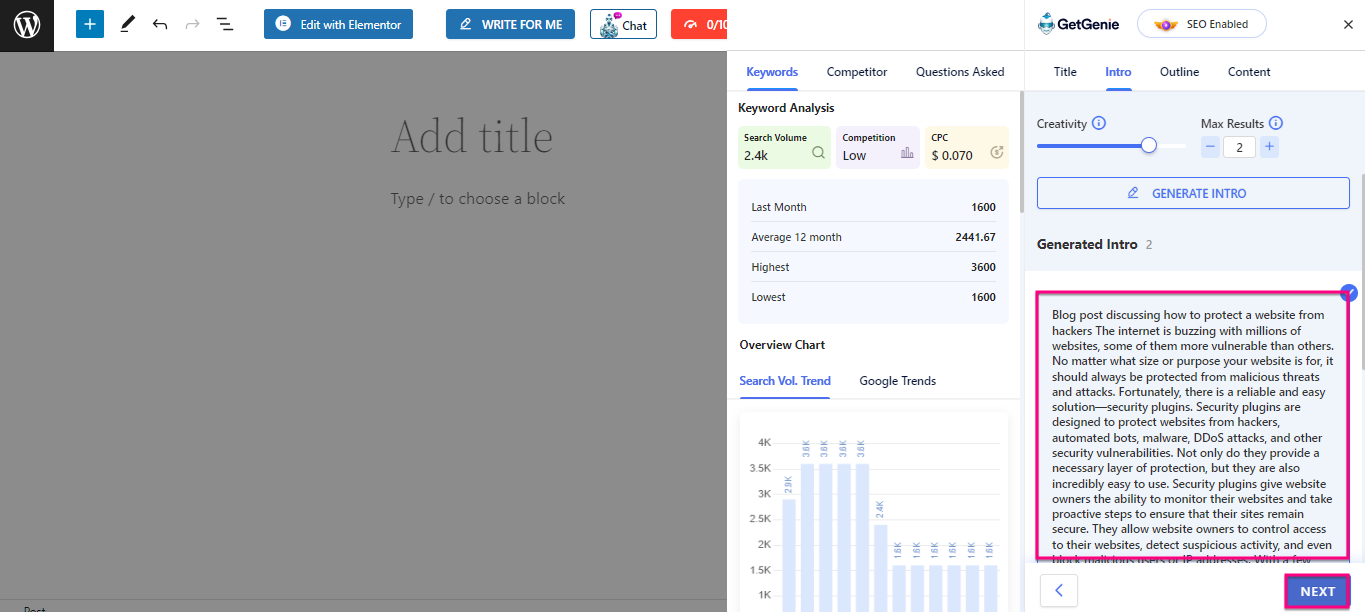This screenshot has width=1365, height=612.
Task: Open the WordPress logo menu
Action: pos(26,25)
